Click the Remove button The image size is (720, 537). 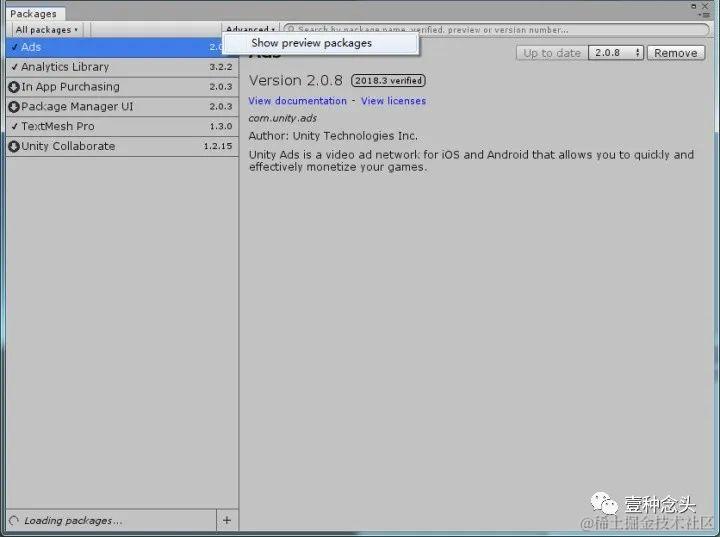point(676,53)
